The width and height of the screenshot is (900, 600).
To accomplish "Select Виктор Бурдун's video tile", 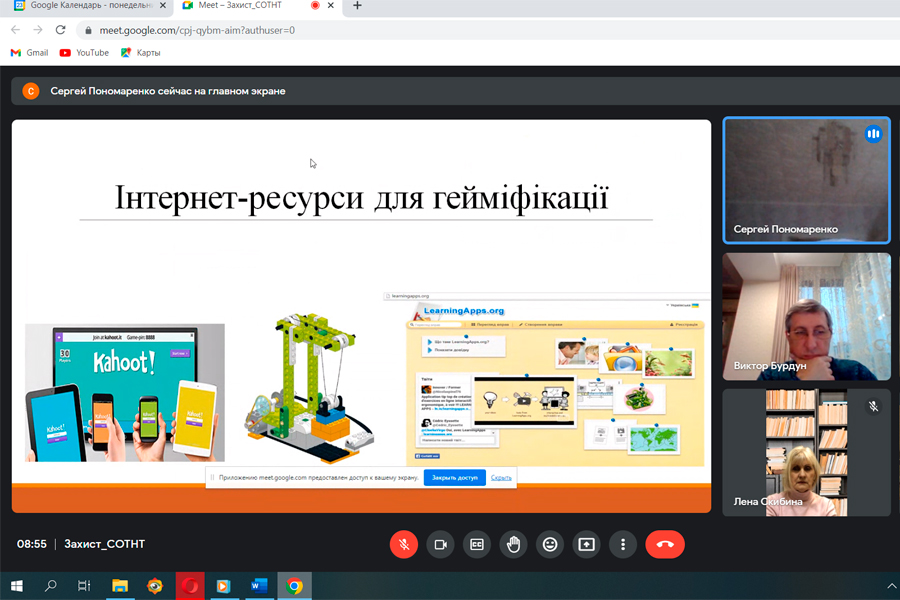I will pos(806,316).
